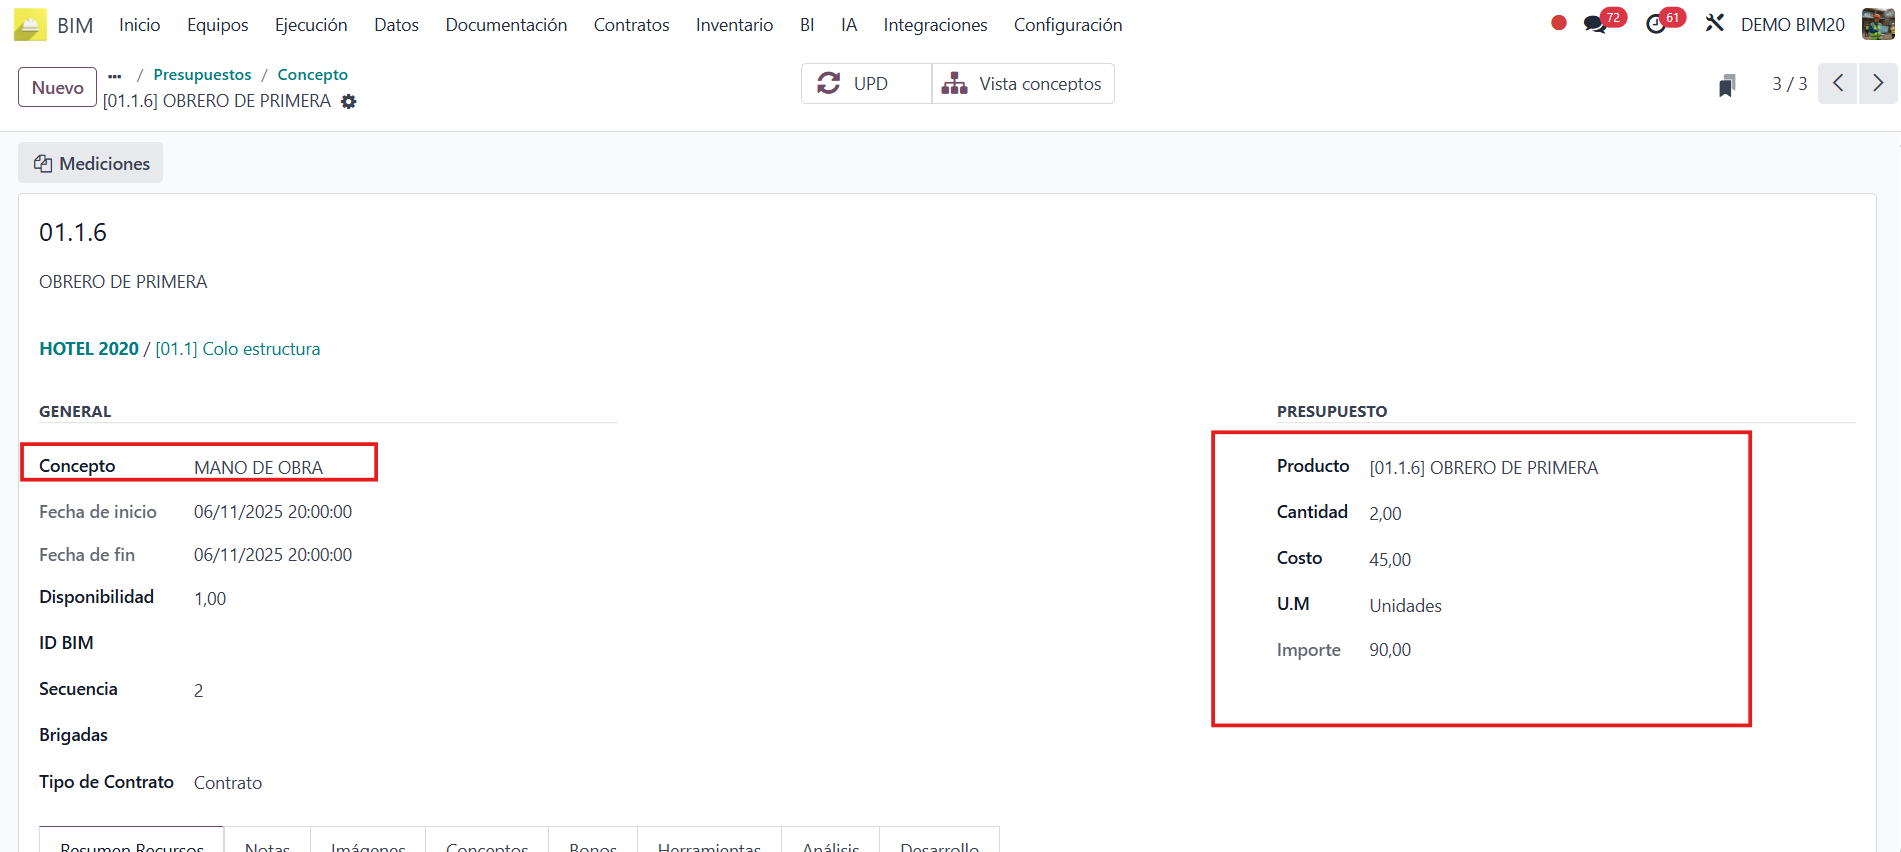Click the red recording status dot
This screenshot has height=852, width=1901.
[1558, 23]
